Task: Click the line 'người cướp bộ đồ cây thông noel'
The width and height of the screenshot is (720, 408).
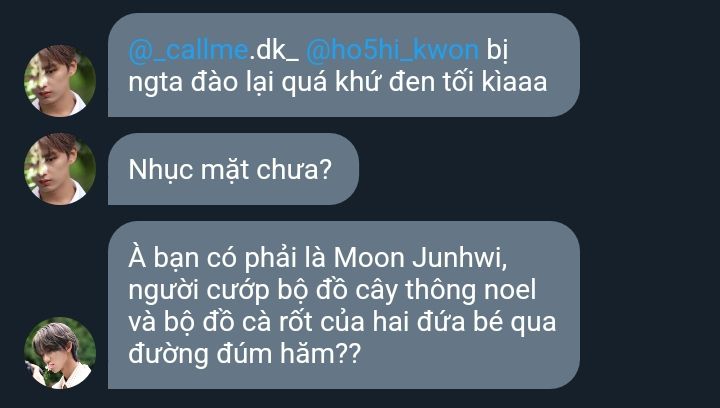Action: pos(332,291)
